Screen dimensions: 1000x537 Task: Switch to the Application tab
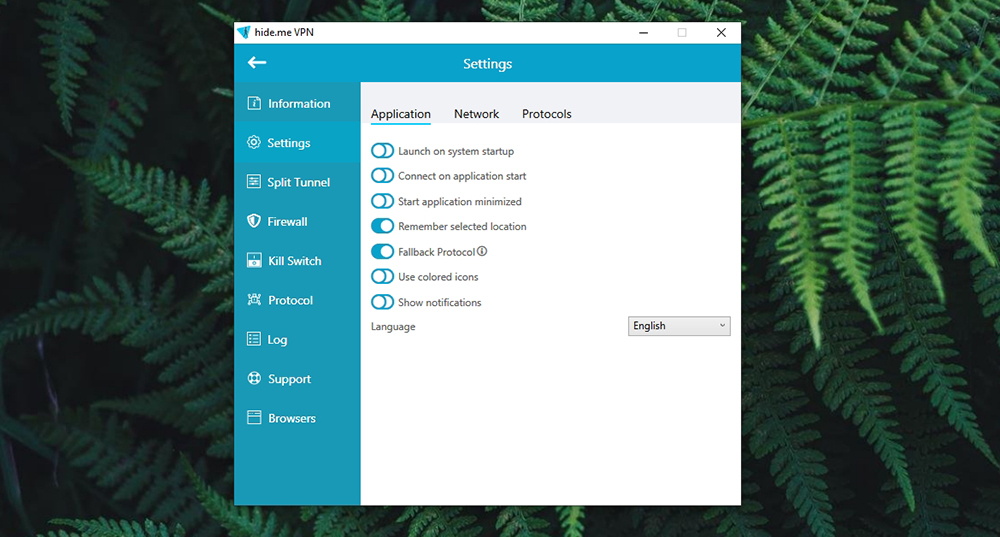point(401,114)
